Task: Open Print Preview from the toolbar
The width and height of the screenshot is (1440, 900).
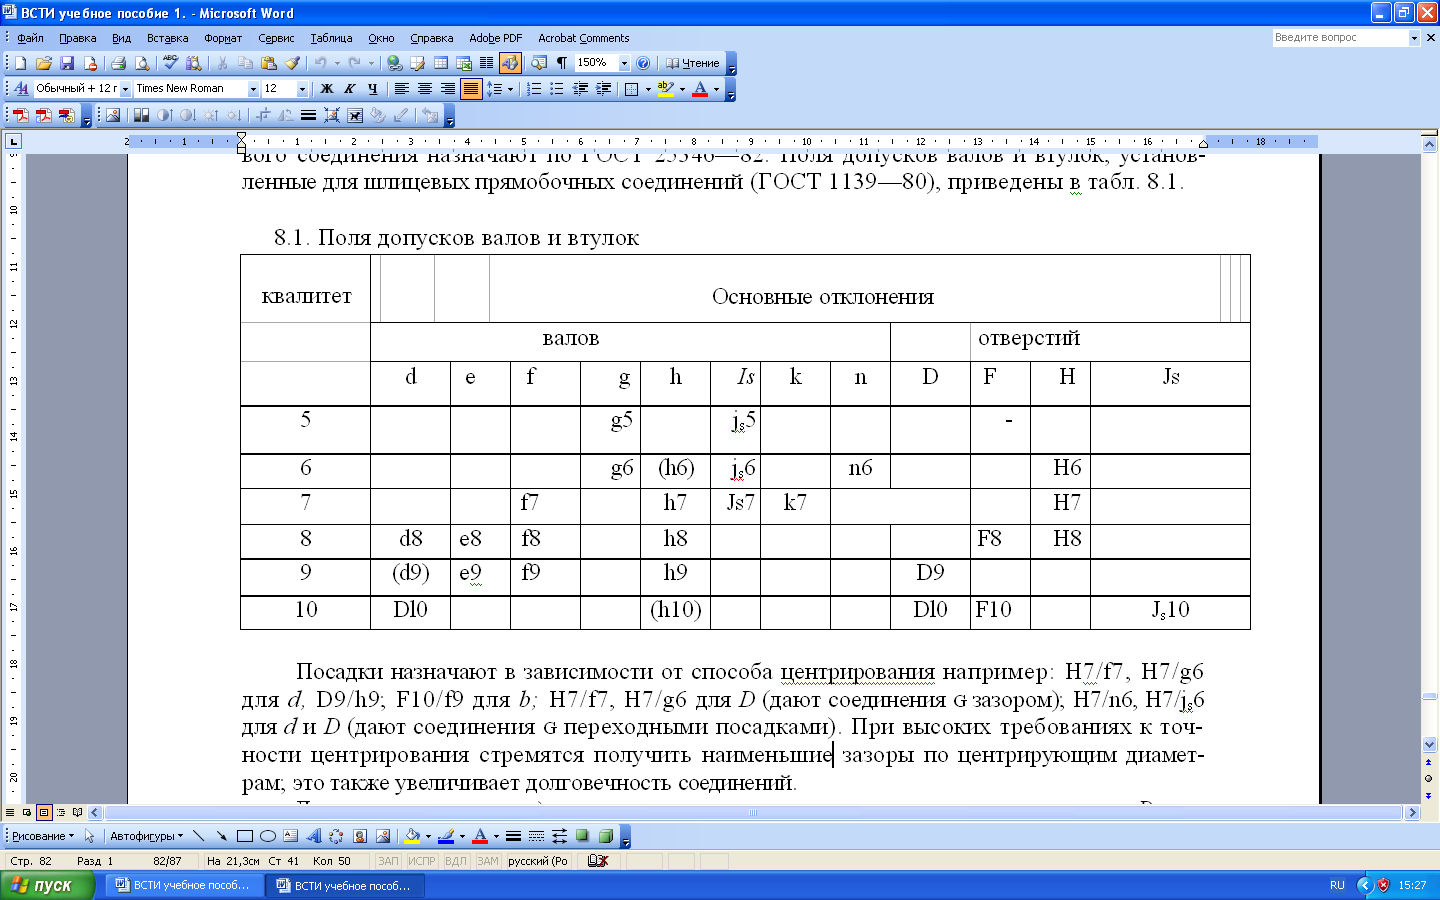Action: click(142, 63)
